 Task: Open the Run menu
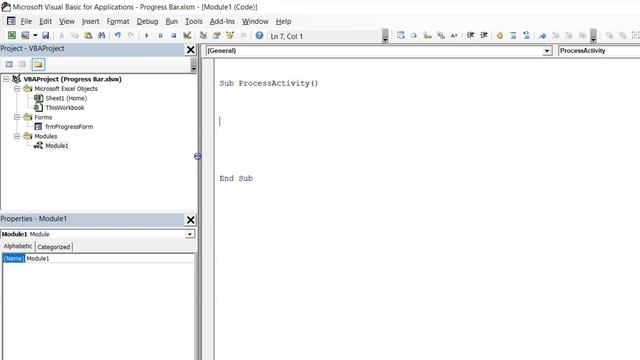click(171, 21)
